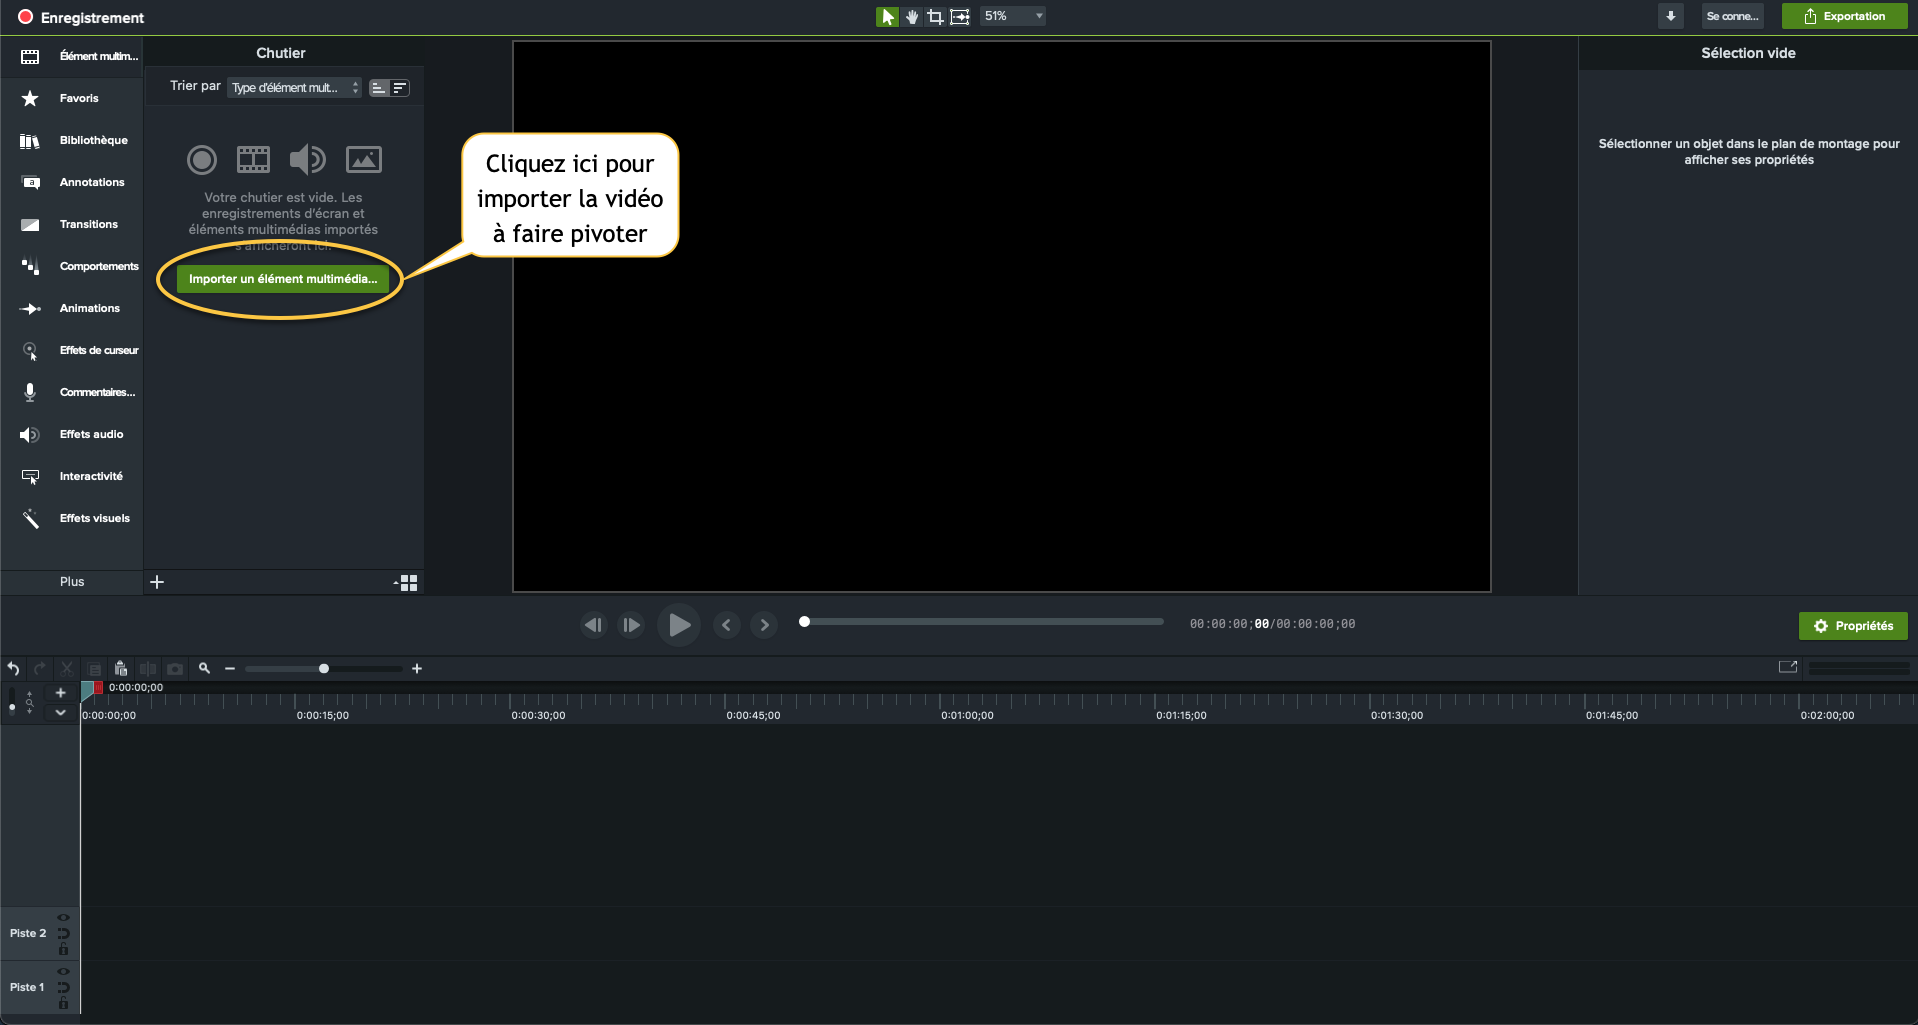Open the 51% canvas zoom dropdown
1918x1025 pixels.
pyautogui.click(x=1013, y=16)
